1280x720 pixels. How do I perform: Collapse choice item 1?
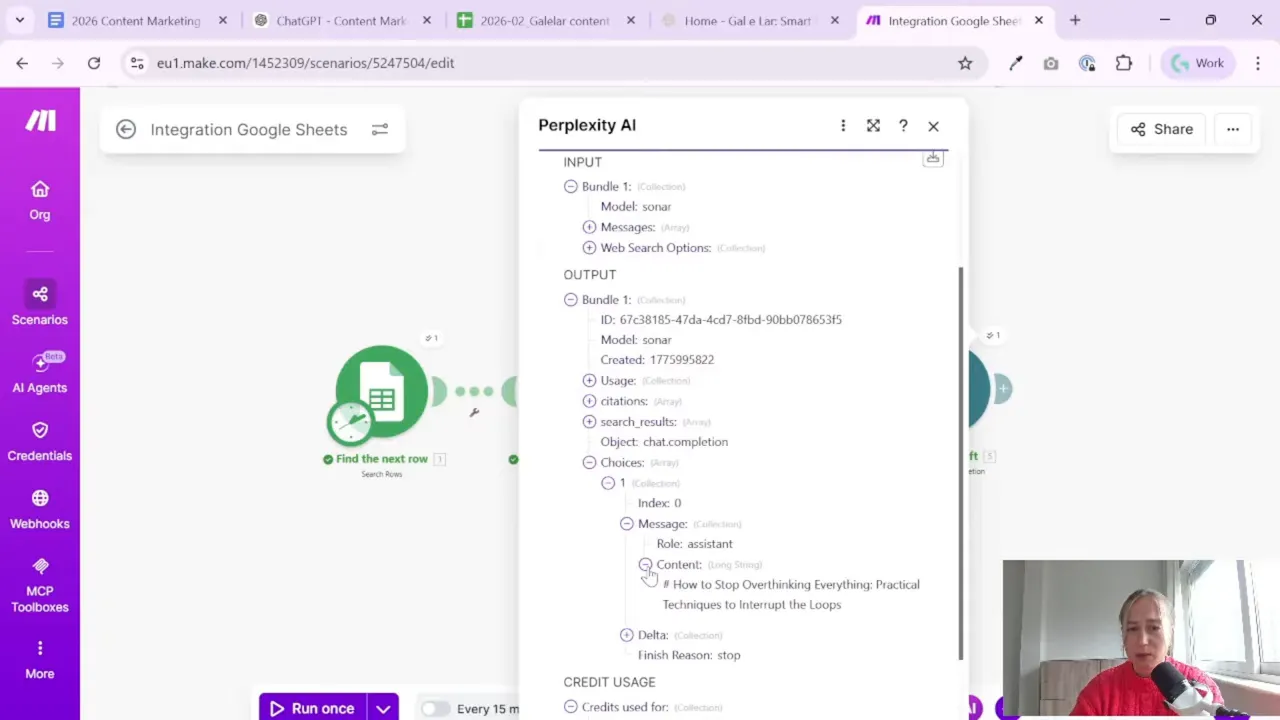pos(608,483)
